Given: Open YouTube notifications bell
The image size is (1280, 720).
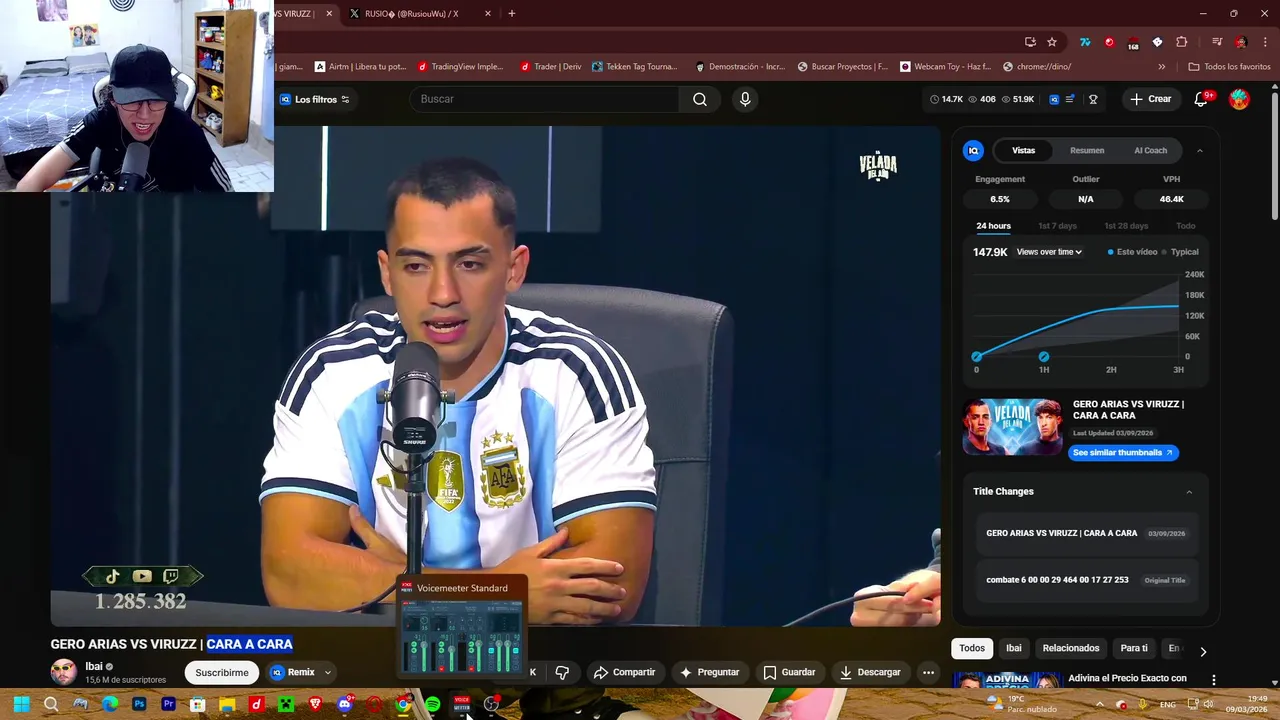Looking at the screenshot, I should [x=1202, y=99].
